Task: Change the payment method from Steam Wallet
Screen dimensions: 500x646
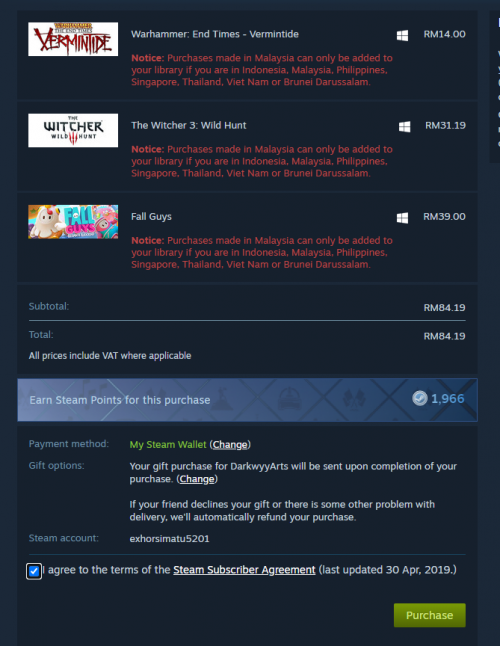Action: tap(230, 445)
